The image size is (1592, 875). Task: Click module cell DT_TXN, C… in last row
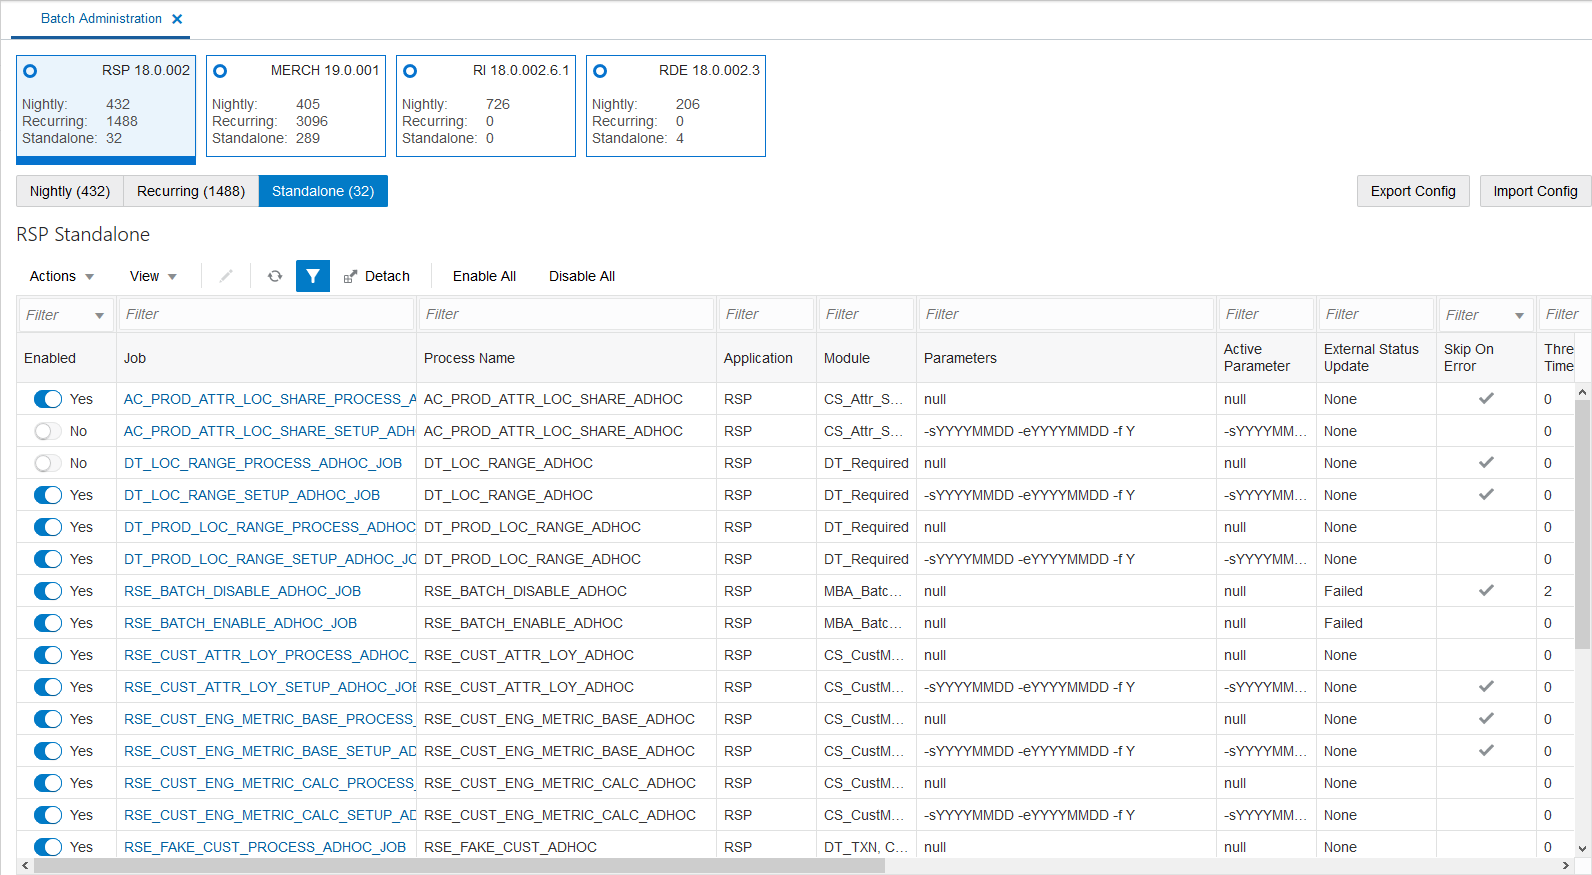coord(866,847)
